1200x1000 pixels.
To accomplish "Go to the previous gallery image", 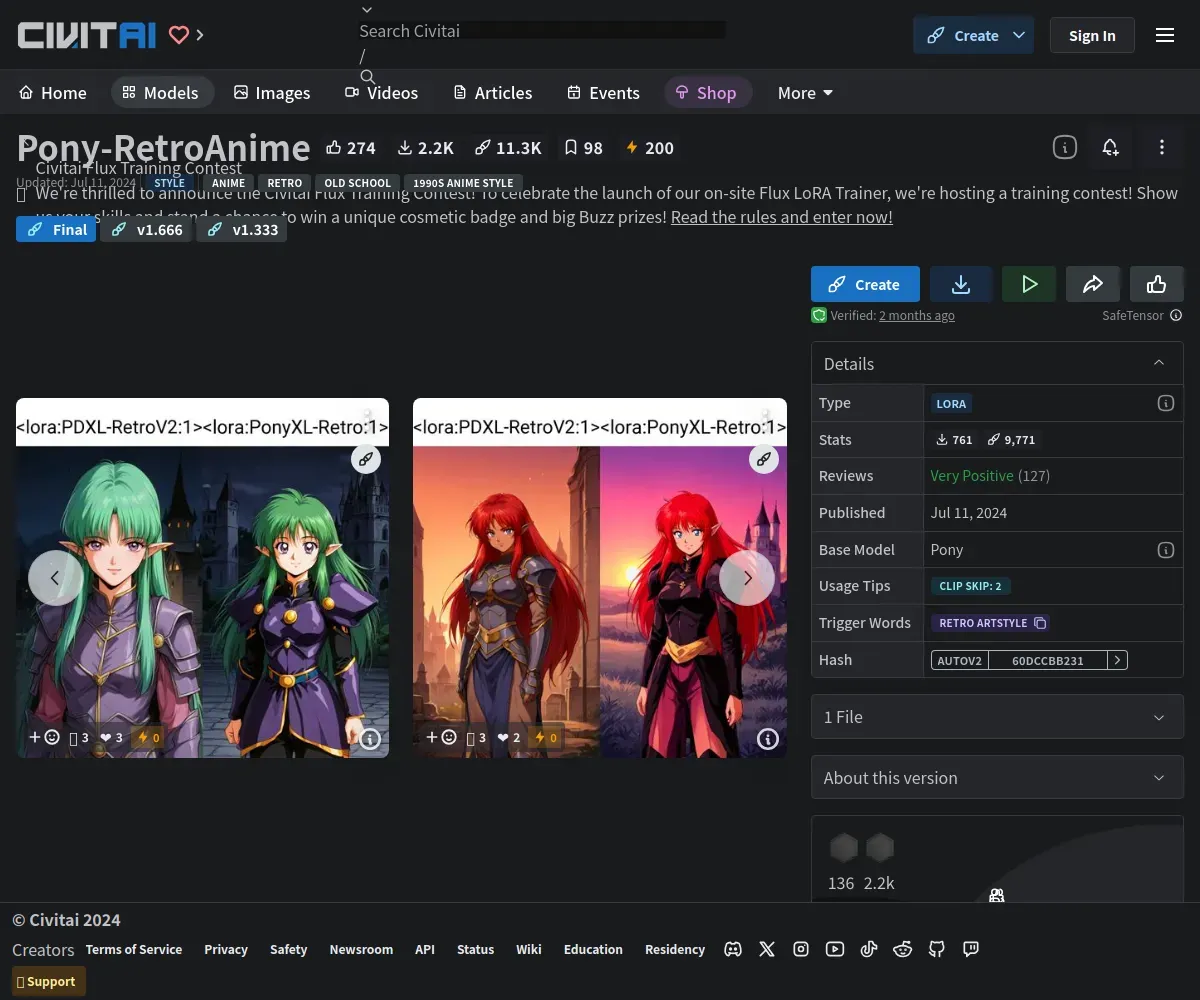I will [55, 578].
